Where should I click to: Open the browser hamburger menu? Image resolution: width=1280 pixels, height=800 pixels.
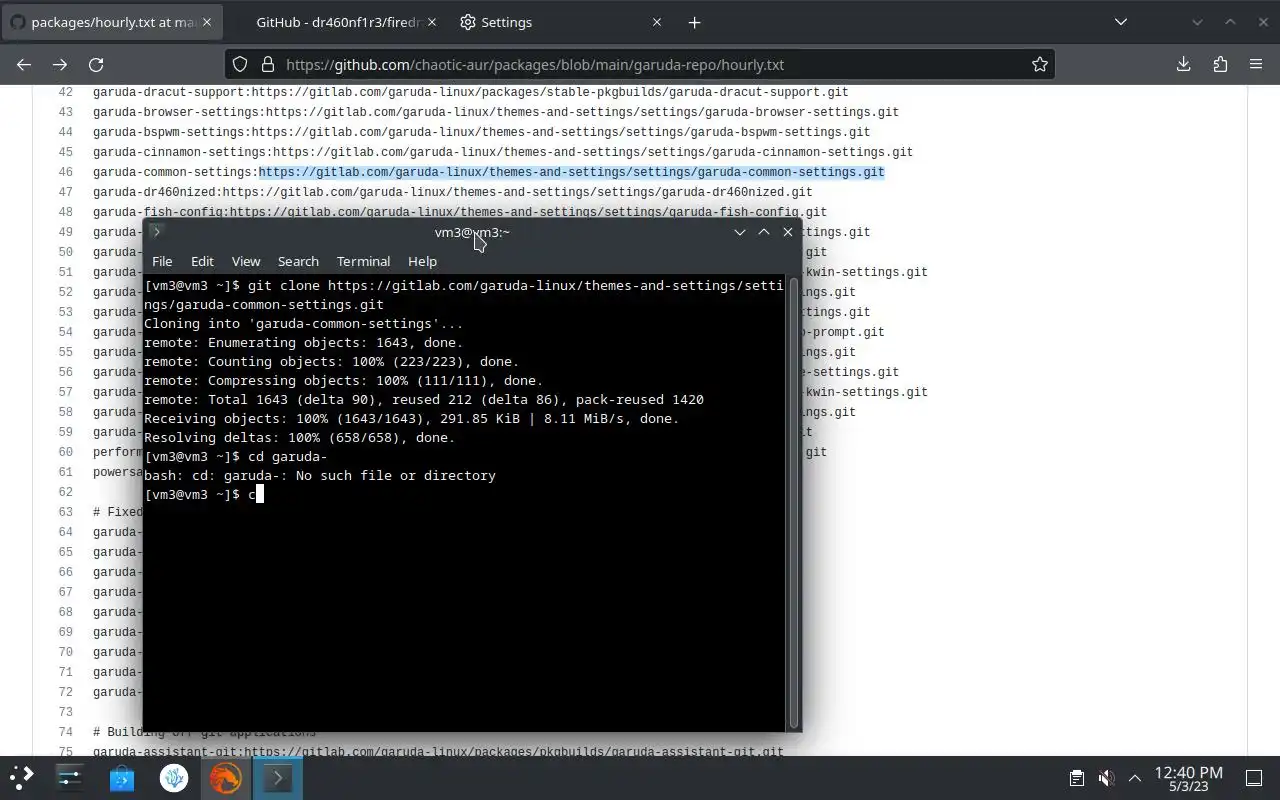click(x=1256, y=64)
